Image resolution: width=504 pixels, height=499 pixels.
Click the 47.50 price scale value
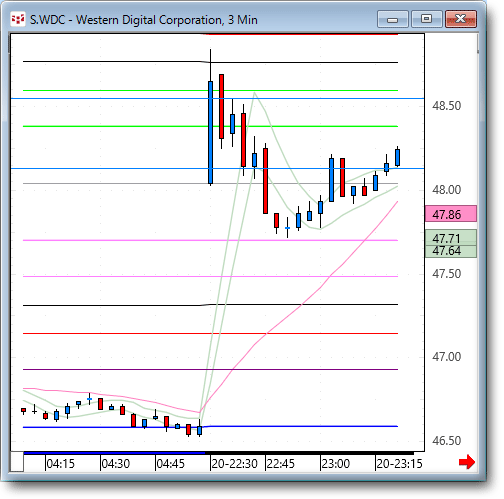[447, 274]
